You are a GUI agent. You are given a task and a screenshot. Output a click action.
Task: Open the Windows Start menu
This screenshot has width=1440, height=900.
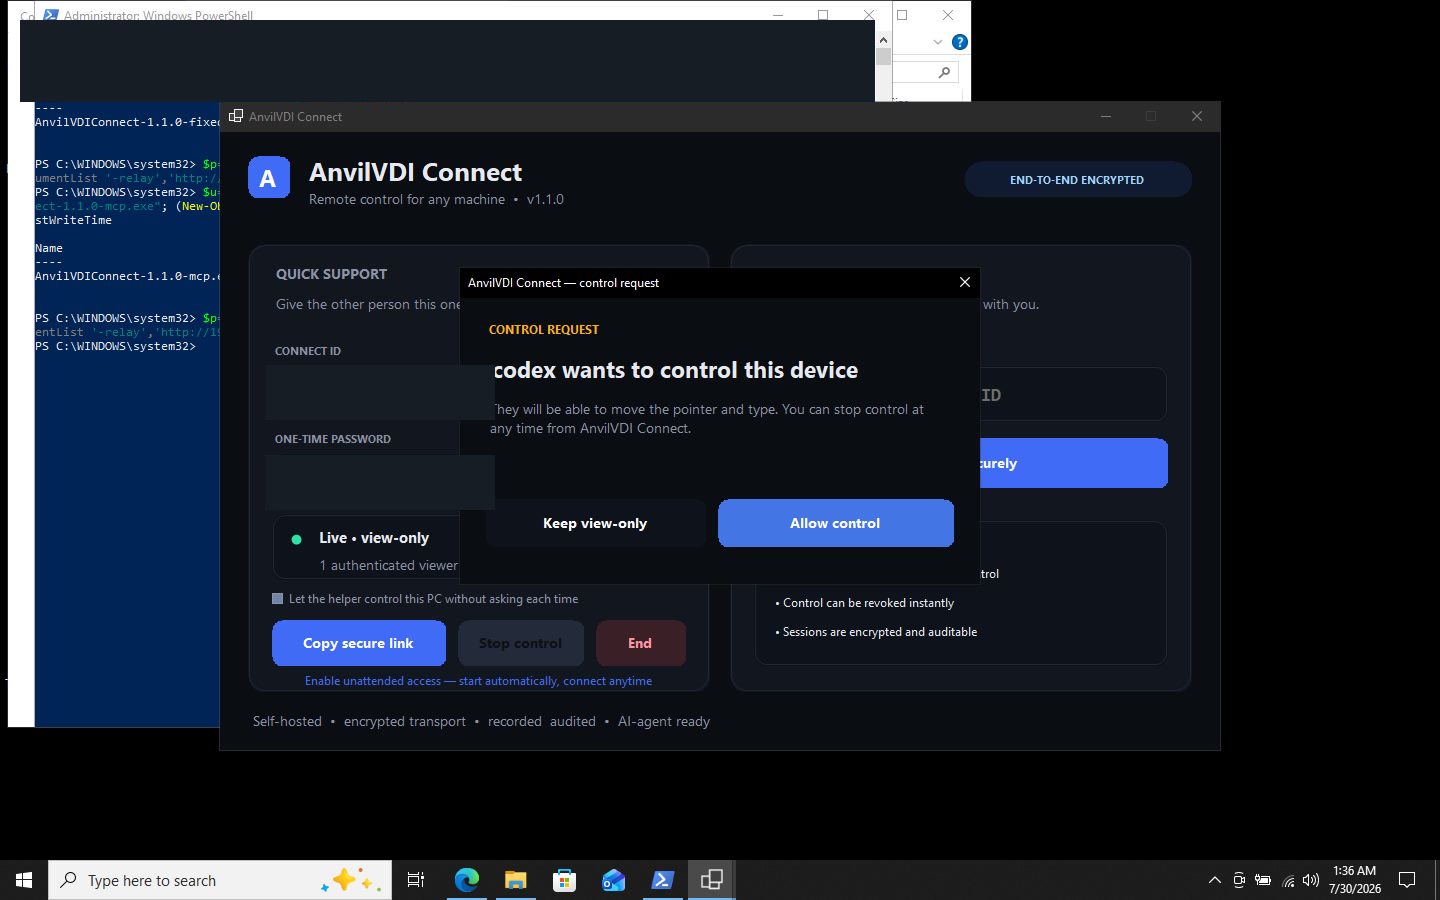[24, 880]
